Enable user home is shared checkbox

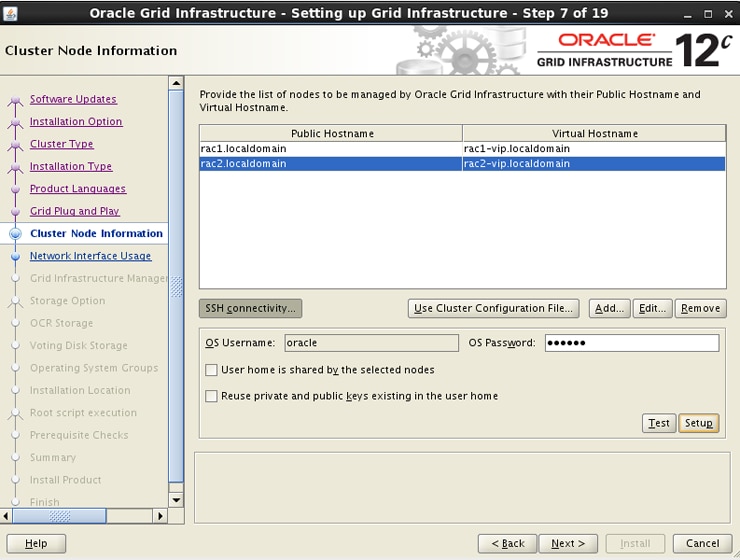pyautogui.click(x=211, y=370)
